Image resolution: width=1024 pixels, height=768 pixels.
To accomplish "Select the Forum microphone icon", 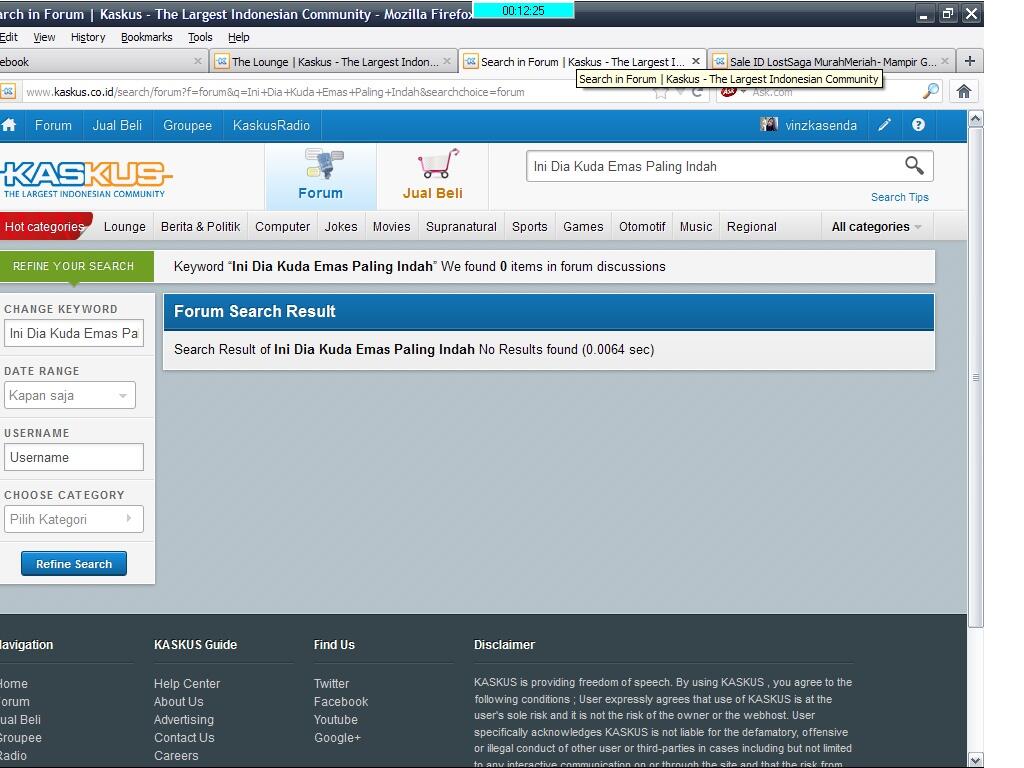I will pyautogui.click(x=323, y=163).
